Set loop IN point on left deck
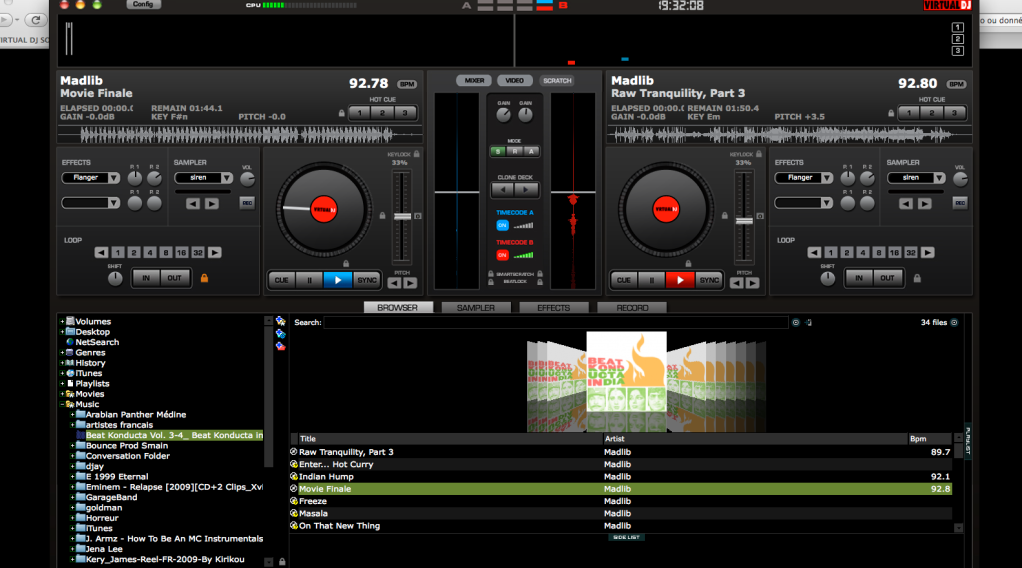Screen dimensions: 1022x568 (x=146, y=278)
